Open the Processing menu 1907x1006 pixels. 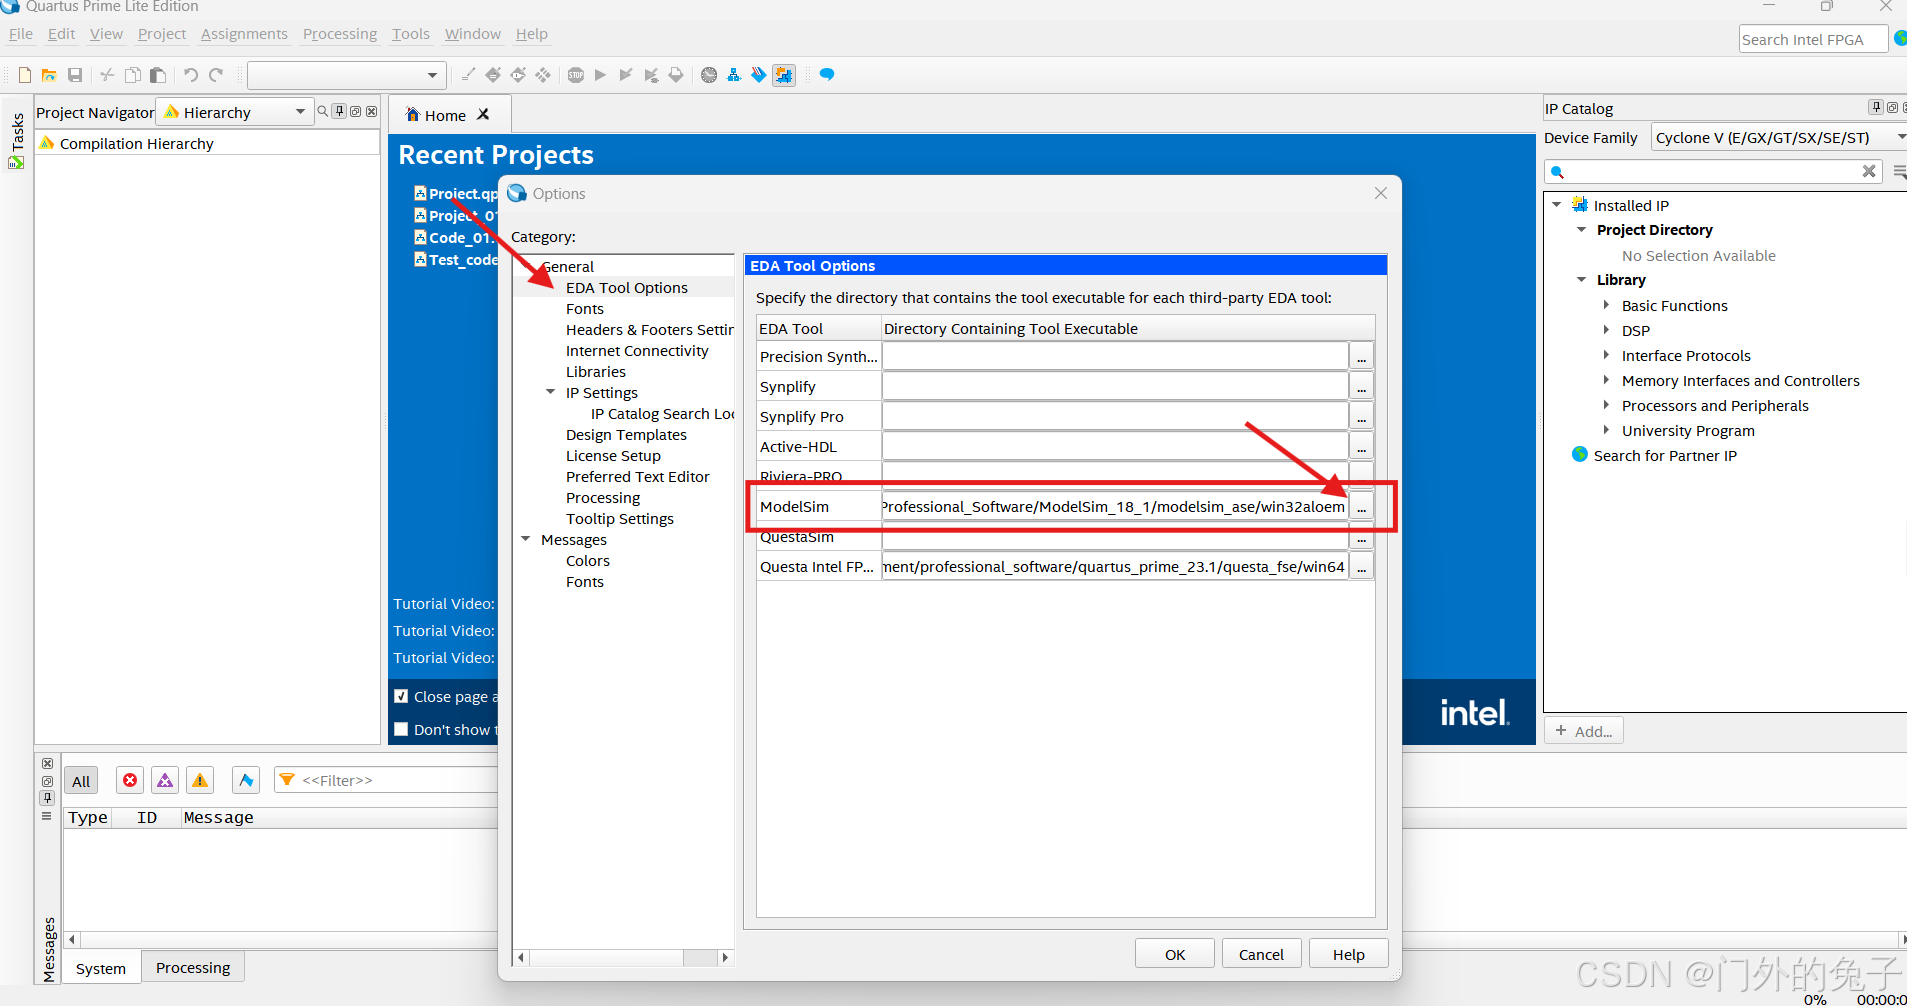(340, 34)
